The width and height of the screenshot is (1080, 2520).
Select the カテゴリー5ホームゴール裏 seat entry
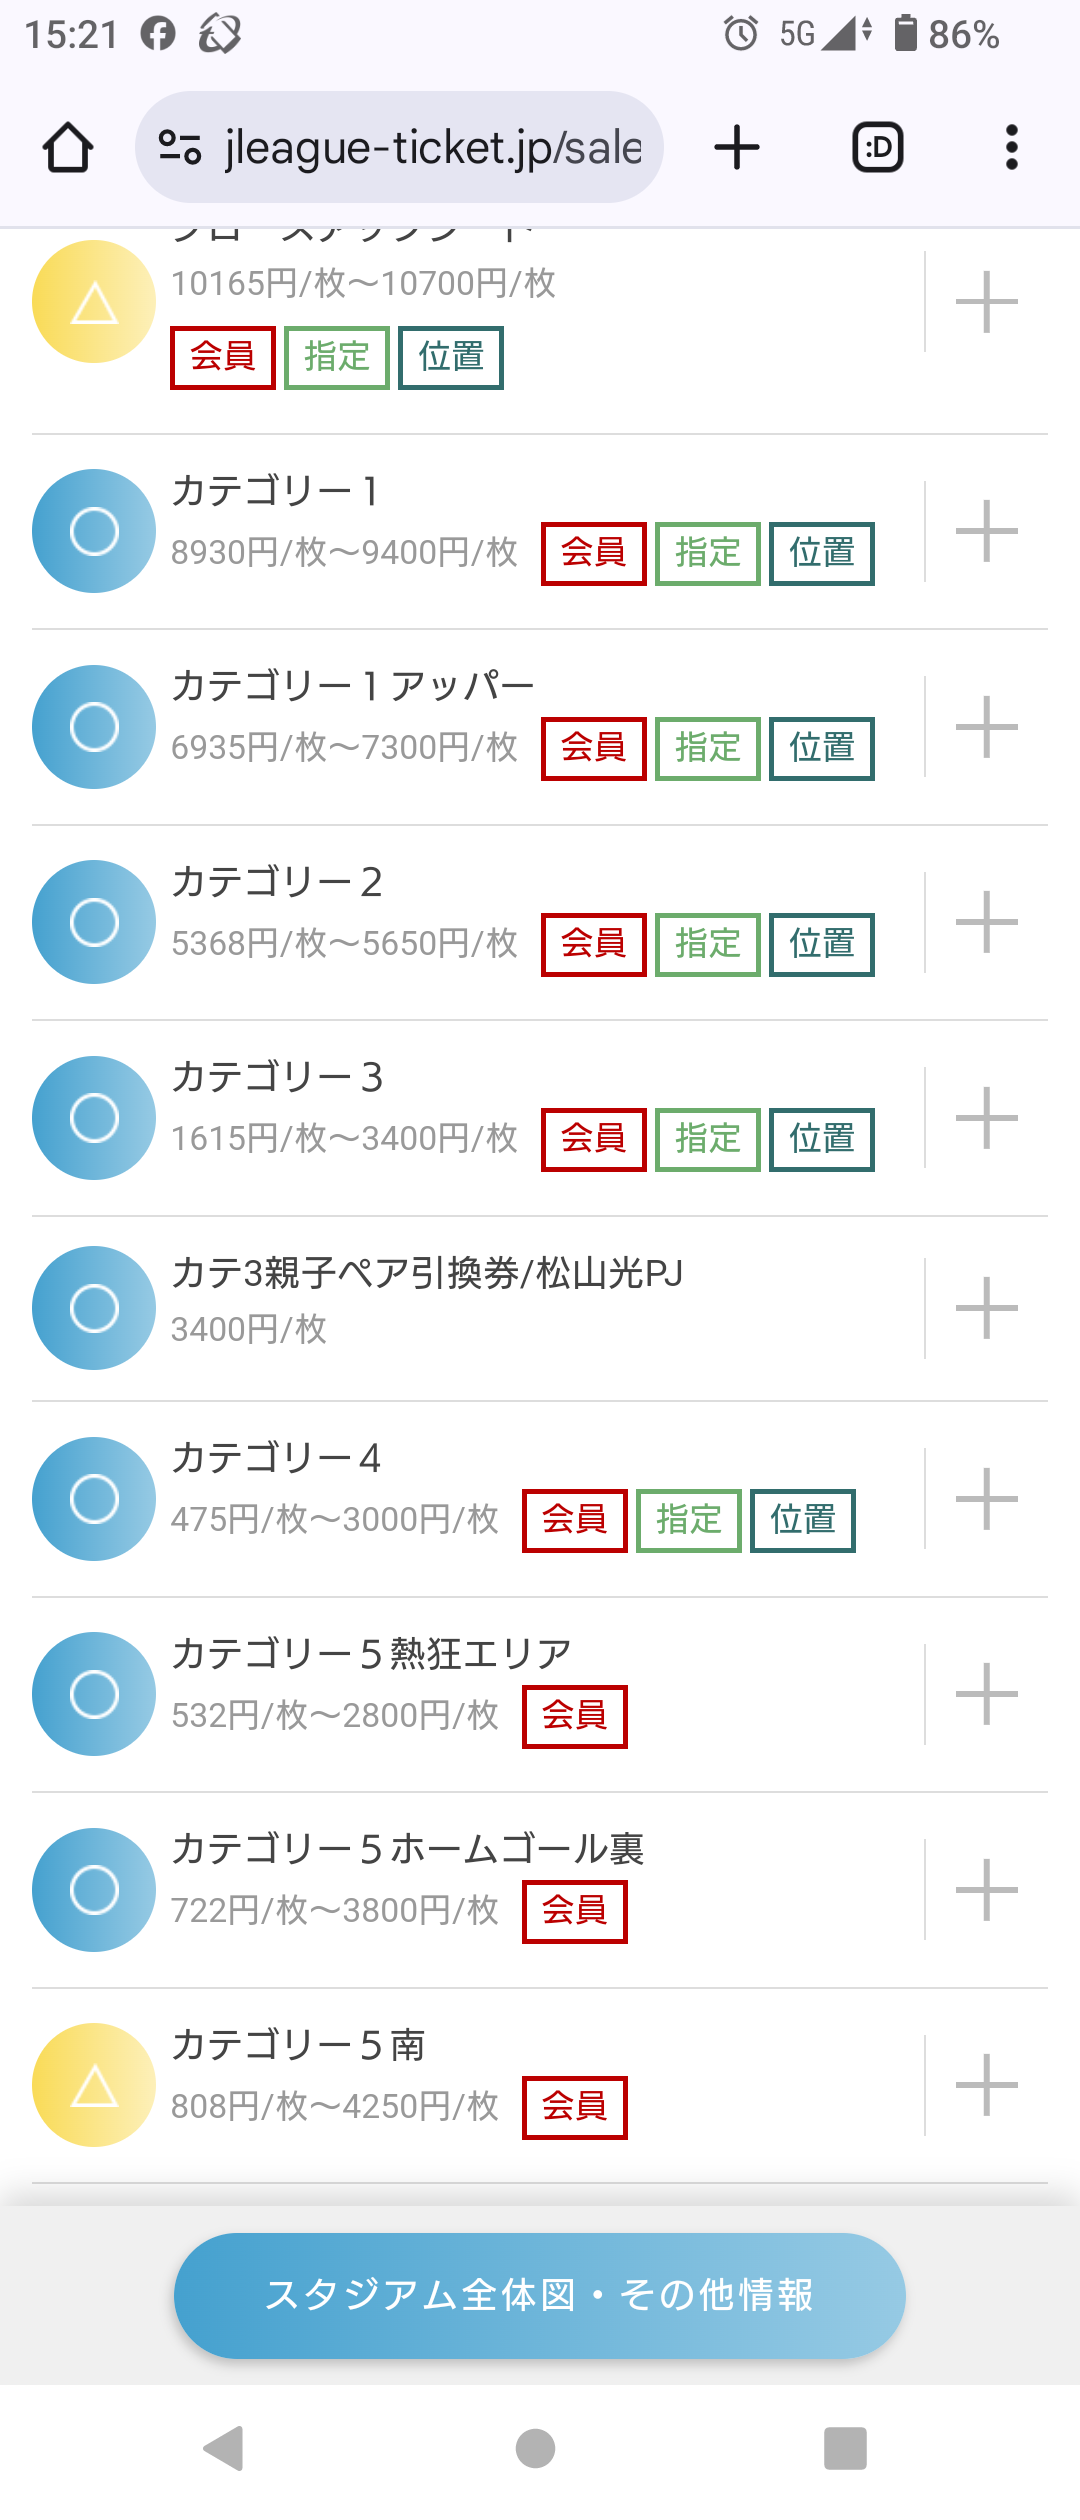point(540,1890)
